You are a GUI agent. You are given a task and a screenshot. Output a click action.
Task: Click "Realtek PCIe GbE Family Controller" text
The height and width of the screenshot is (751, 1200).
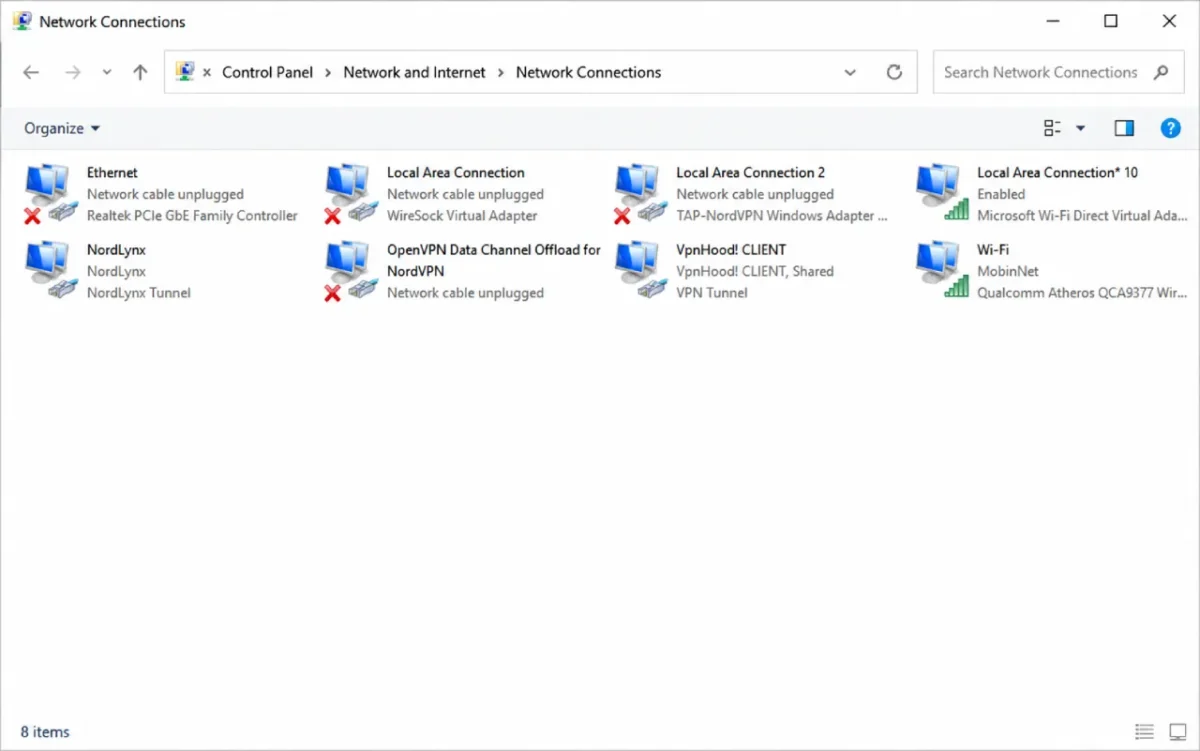click(x=192, y=215)
